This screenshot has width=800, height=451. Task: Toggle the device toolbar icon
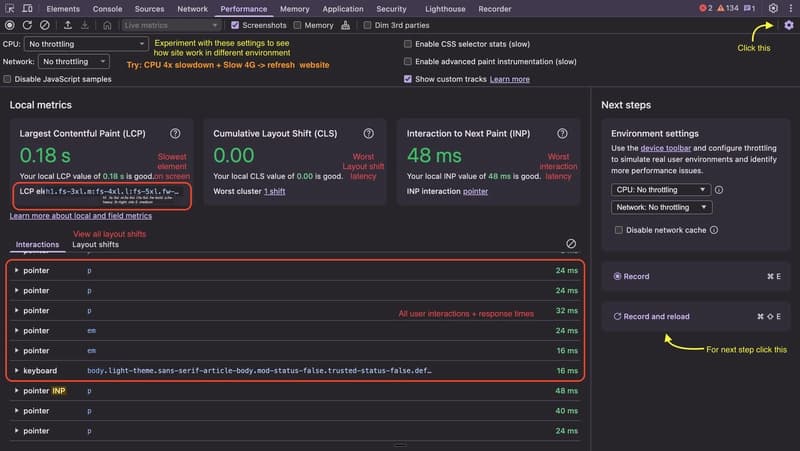tap(28, 9)
